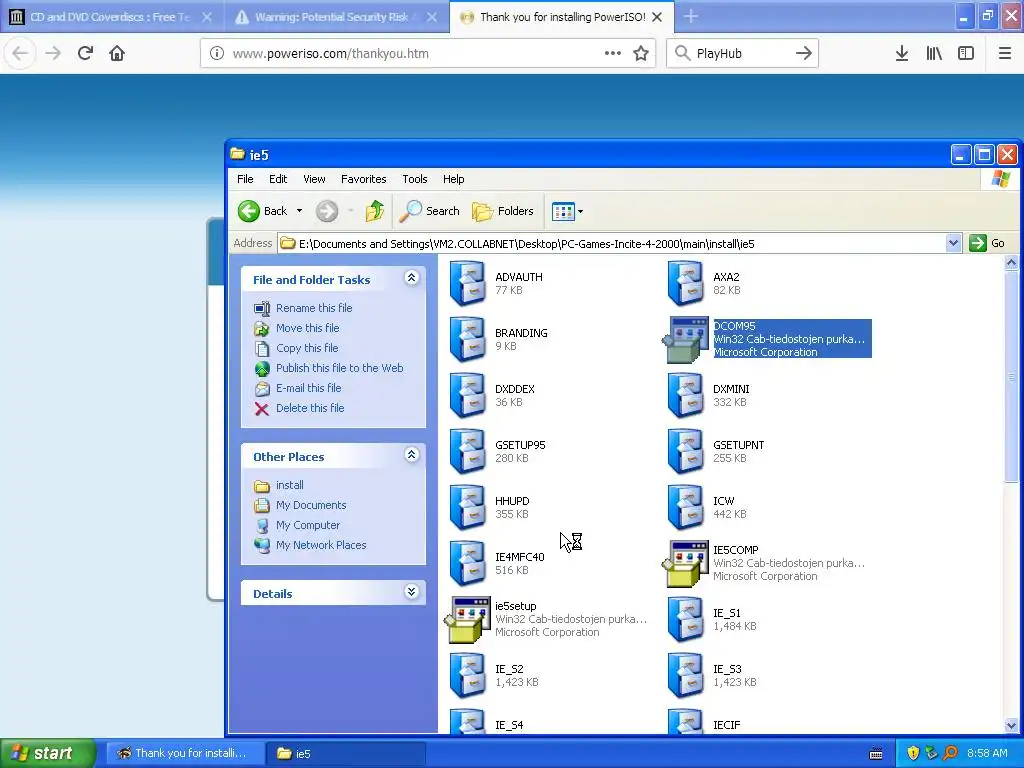Click Copy this file
Image resolution: width=1024 pixels, height=768 pixels.
coord(307,348)
